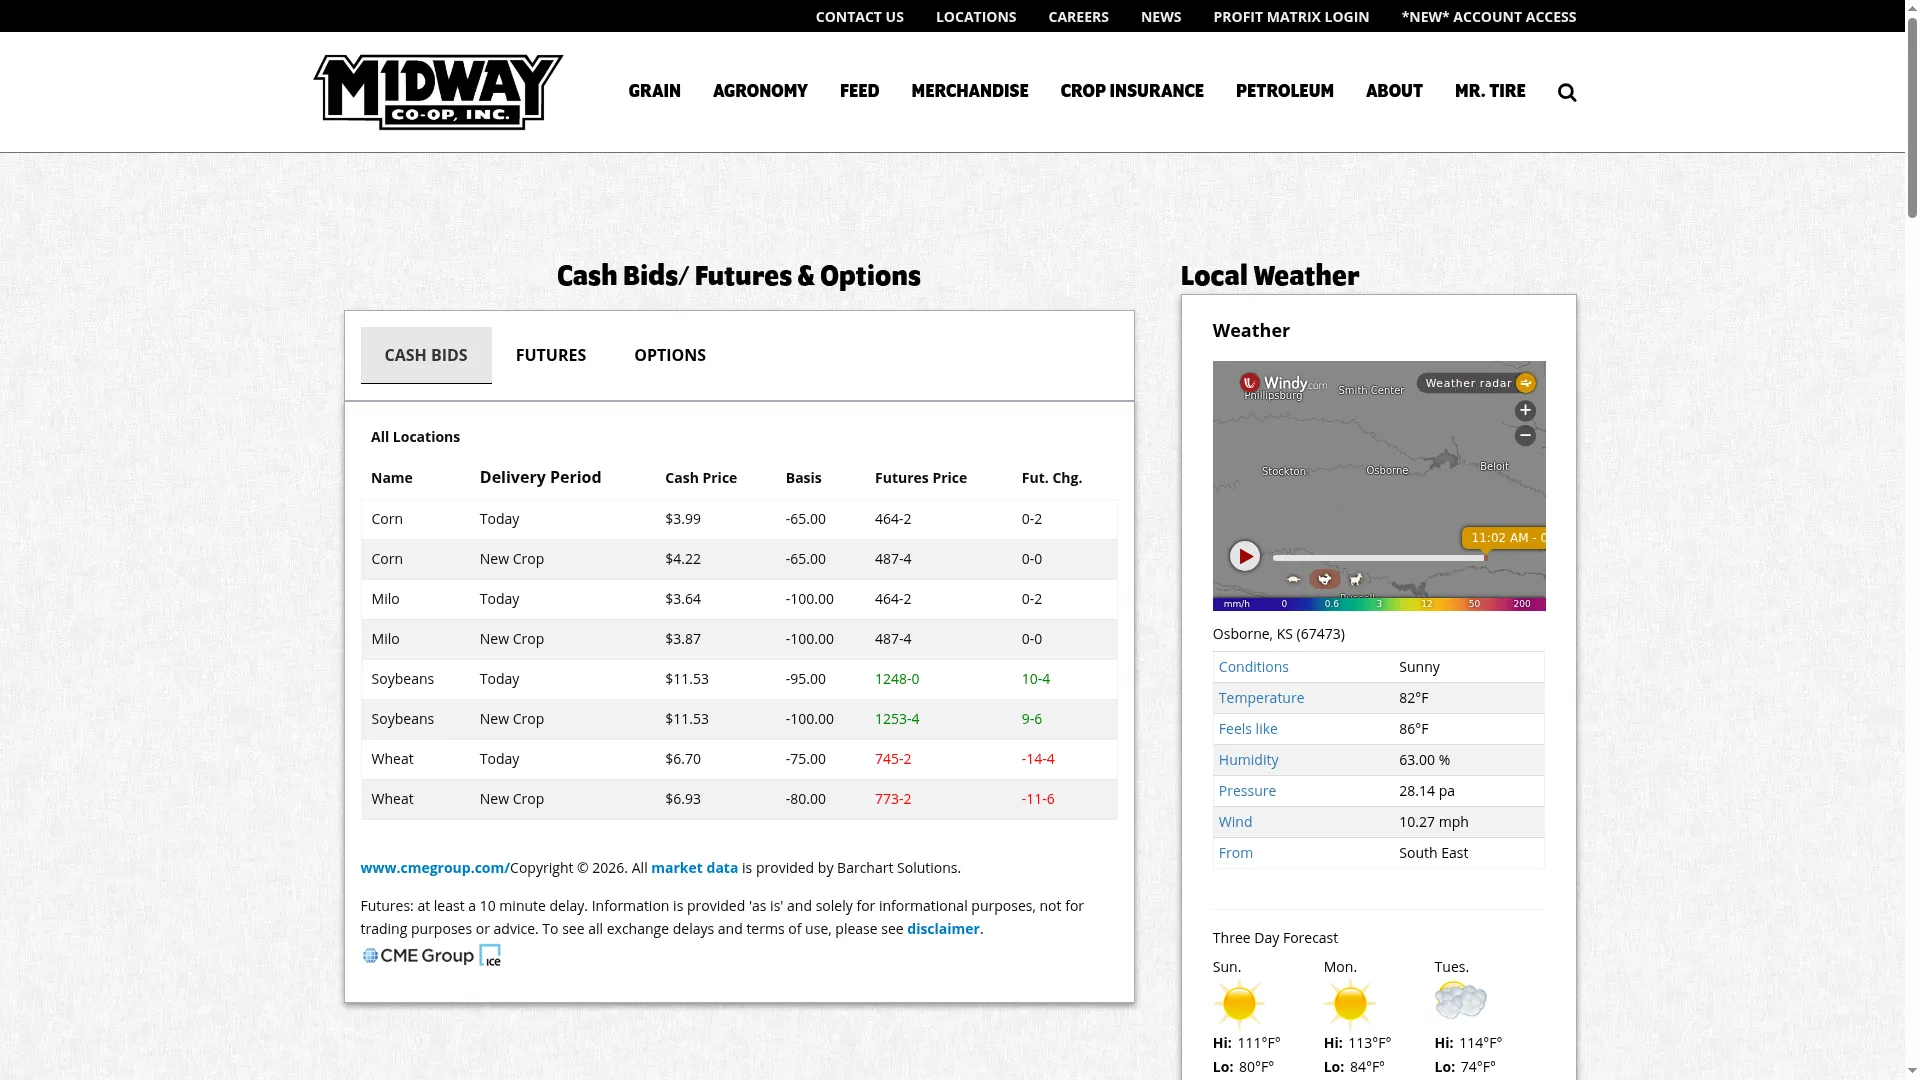Image resolution: width=1920 pixels, height=1080 pixels.
Task: Select the turtle slow-speed radar icon
Action: click(x=1293, y=579)
